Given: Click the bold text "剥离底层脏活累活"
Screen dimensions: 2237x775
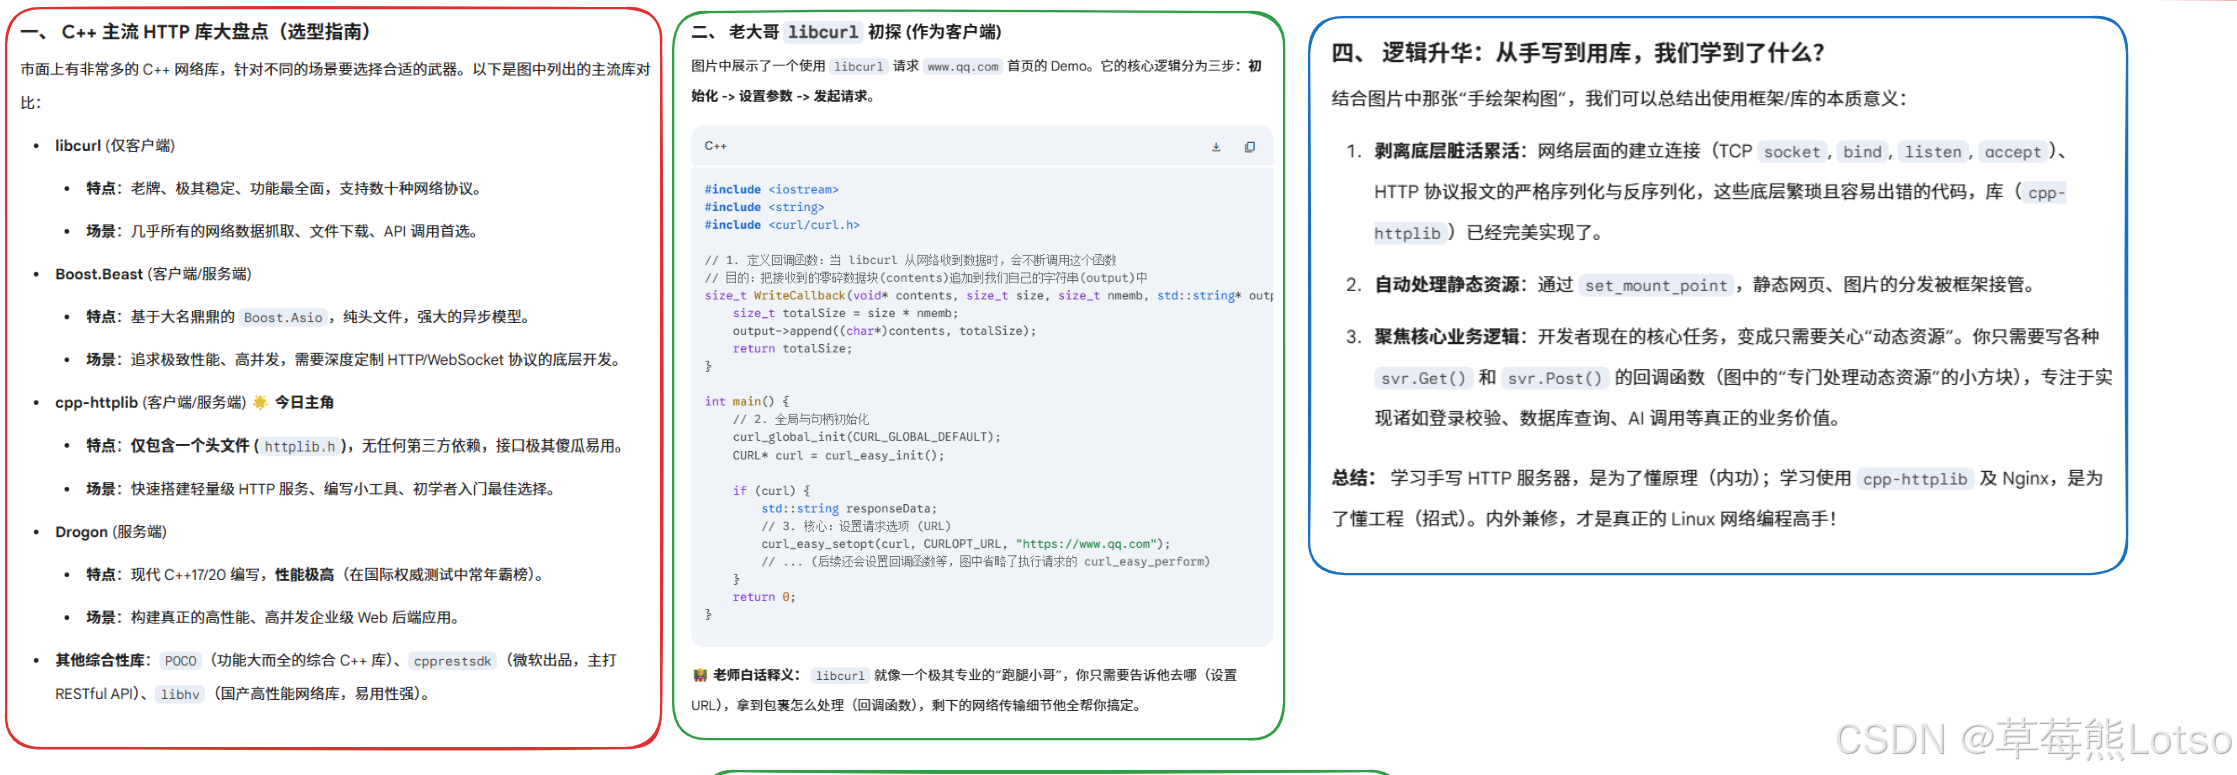Looking at the screenshot, I should (x=1447, y=151).
